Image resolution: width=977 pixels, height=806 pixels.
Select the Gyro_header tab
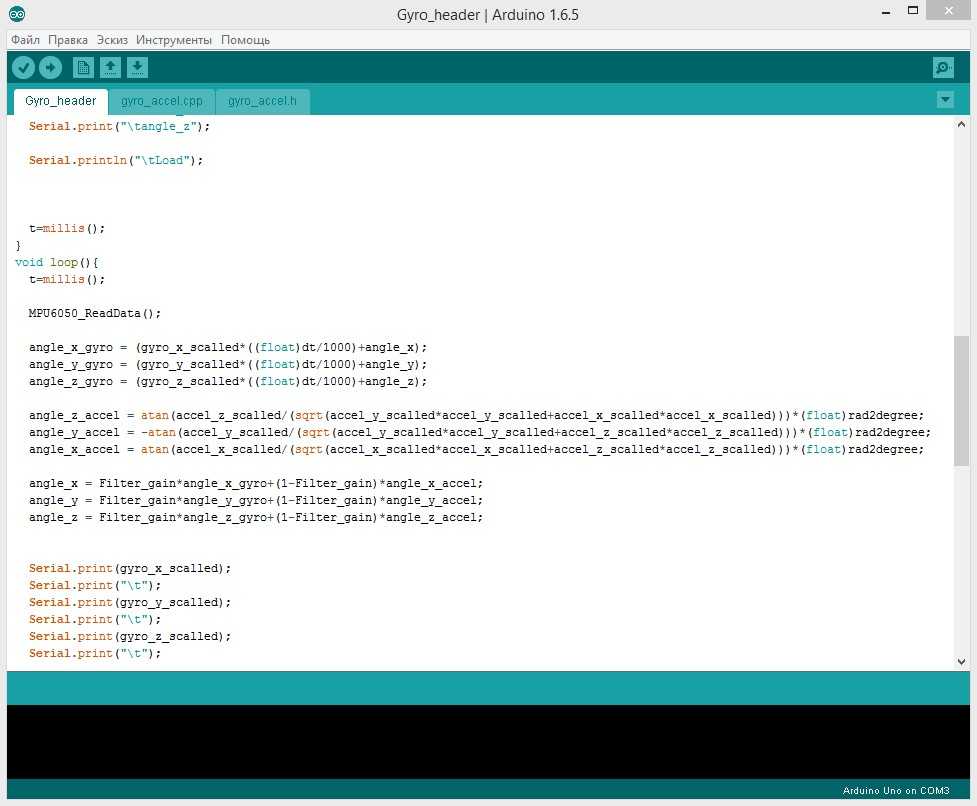click(61, 101)
